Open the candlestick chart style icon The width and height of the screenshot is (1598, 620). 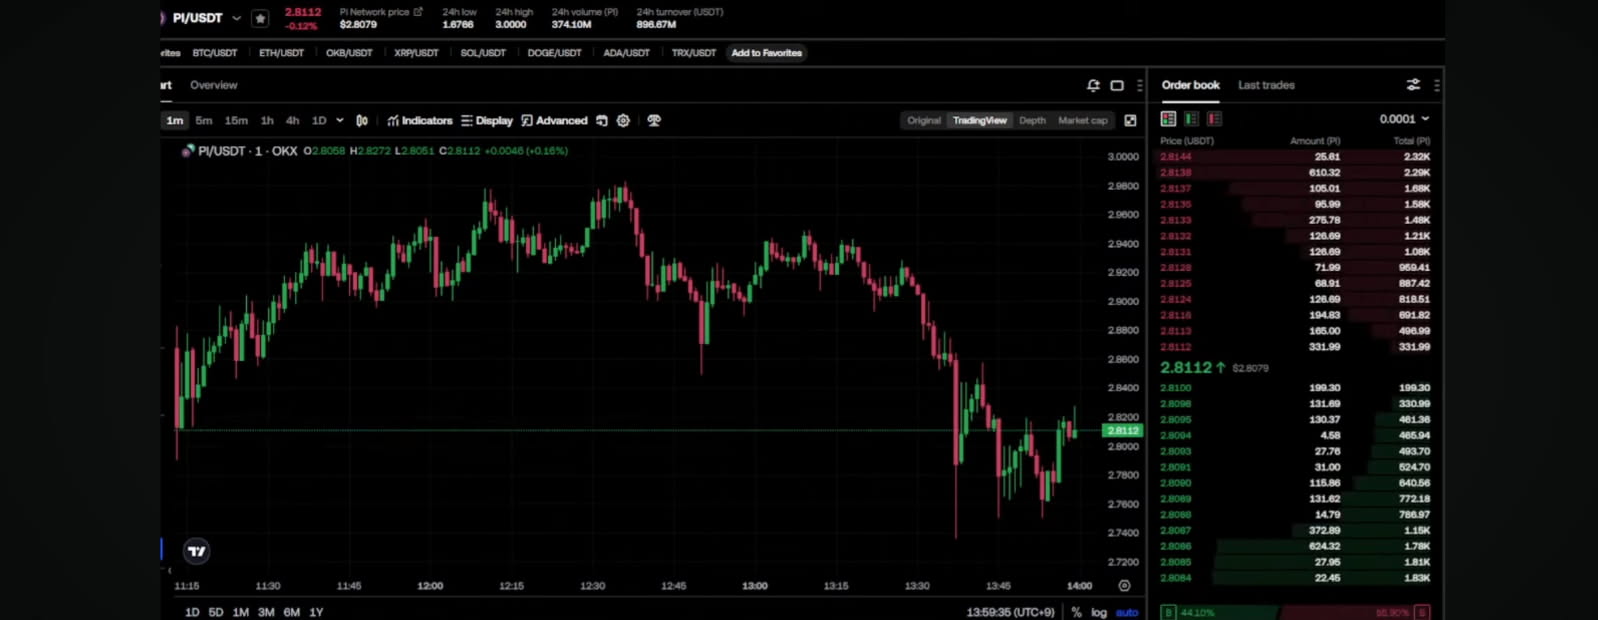point(362,120)
